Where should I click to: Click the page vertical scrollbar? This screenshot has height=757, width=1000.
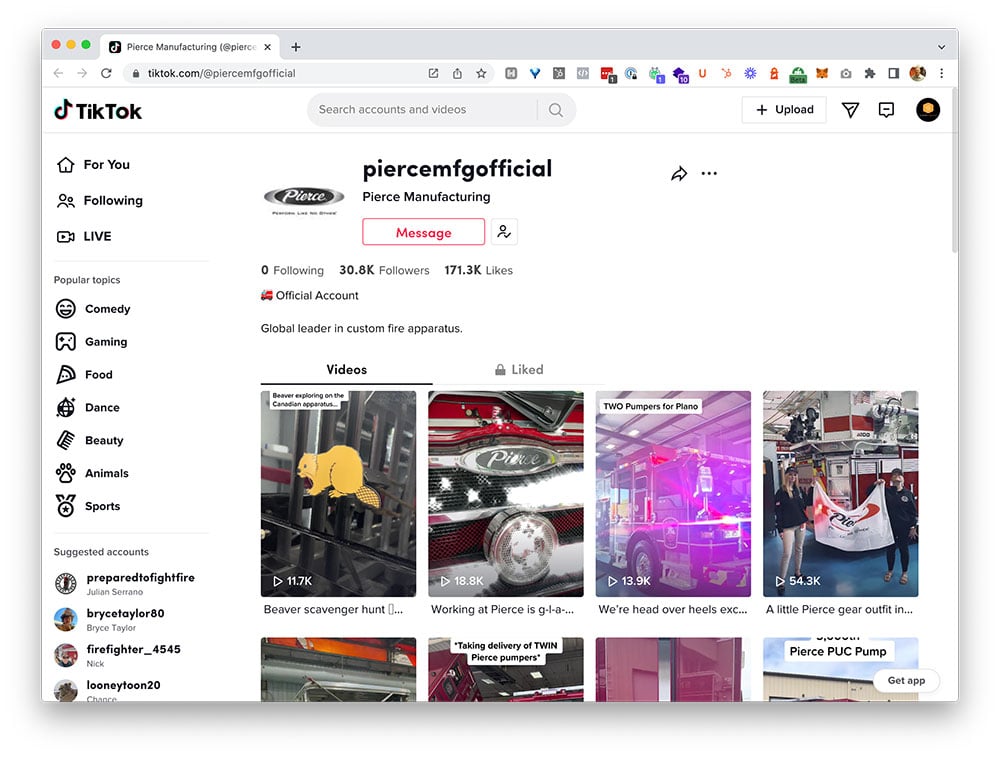954,172
